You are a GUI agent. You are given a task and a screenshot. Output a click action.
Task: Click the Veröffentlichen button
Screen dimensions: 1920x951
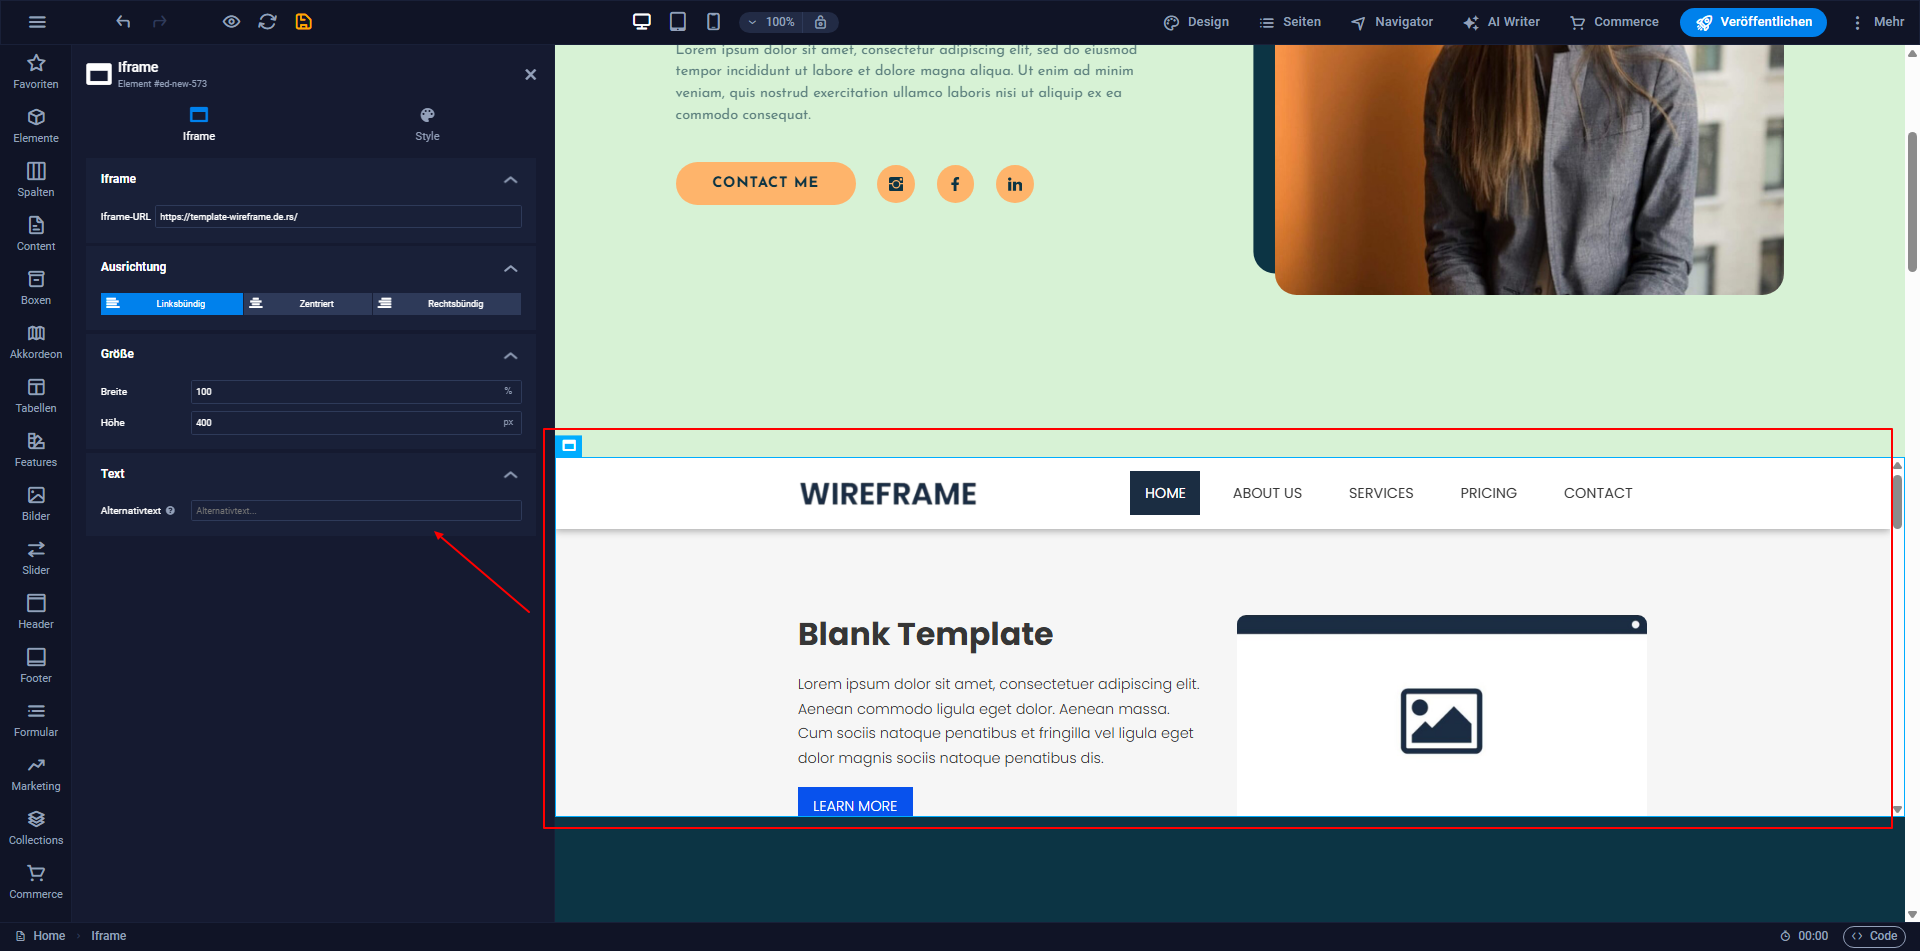point(1752,22)
